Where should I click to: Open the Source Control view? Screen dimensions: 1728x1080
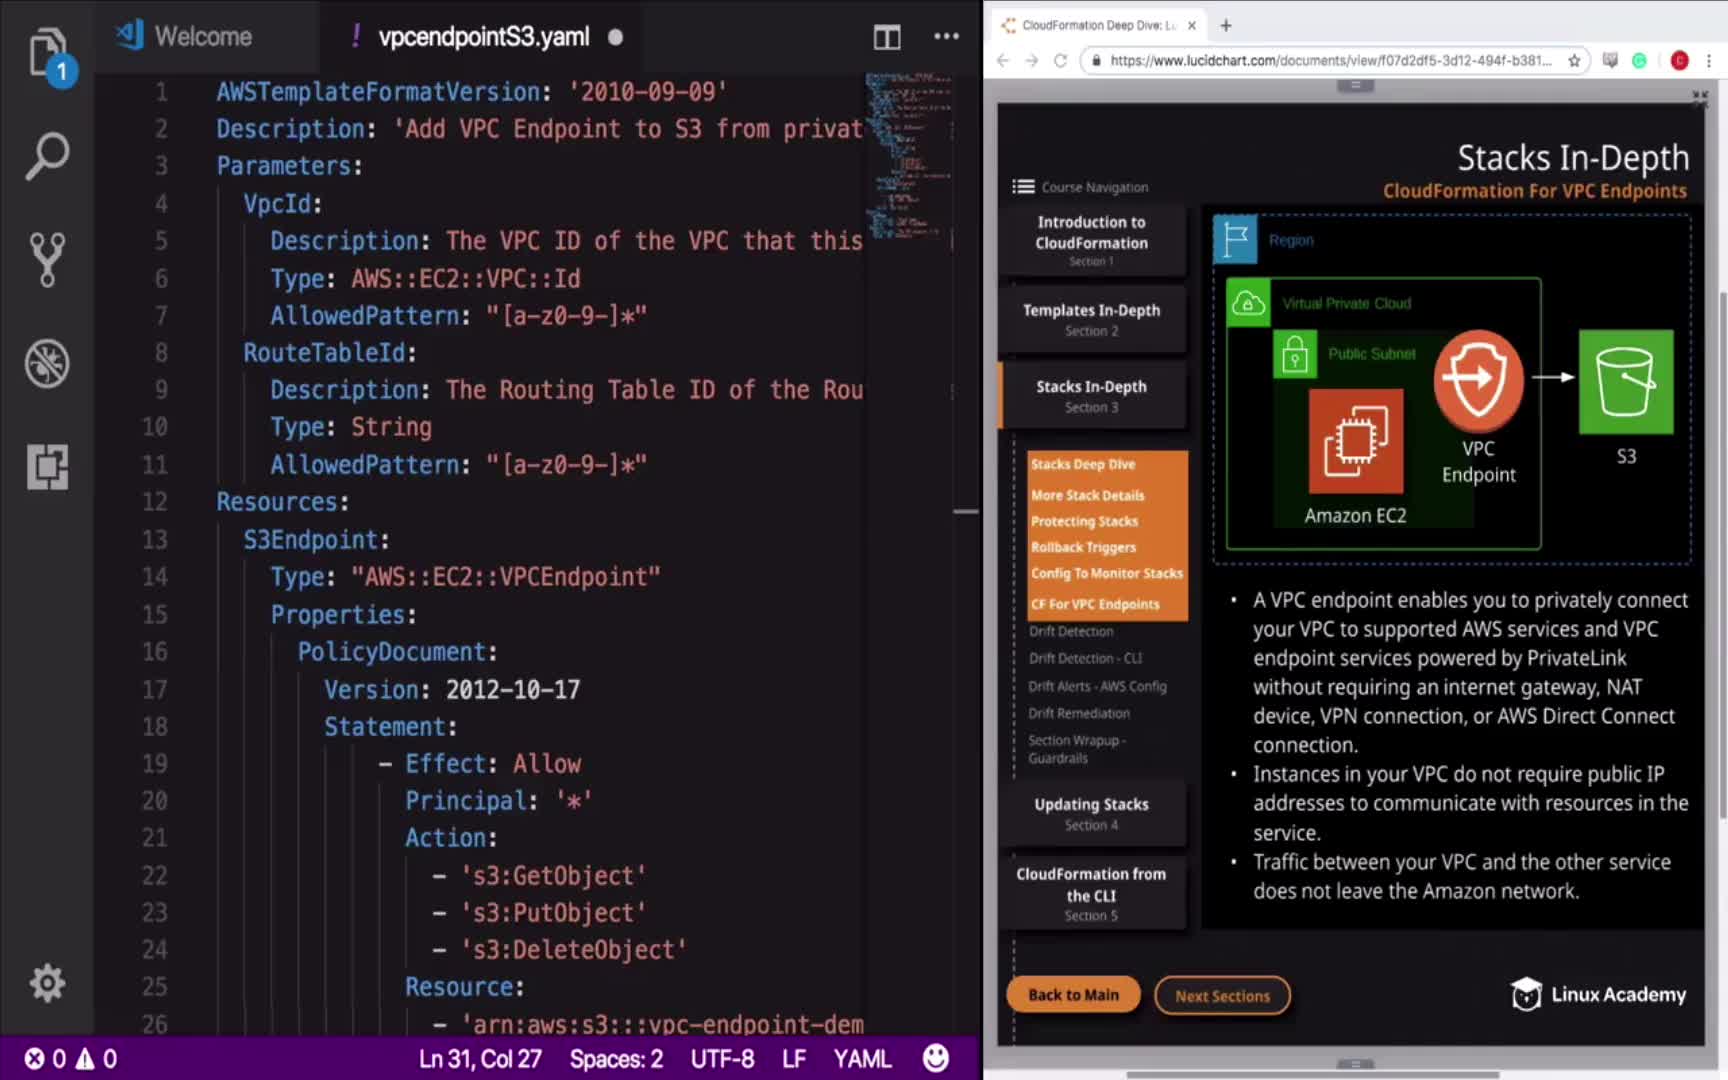[x=46, y=259]
